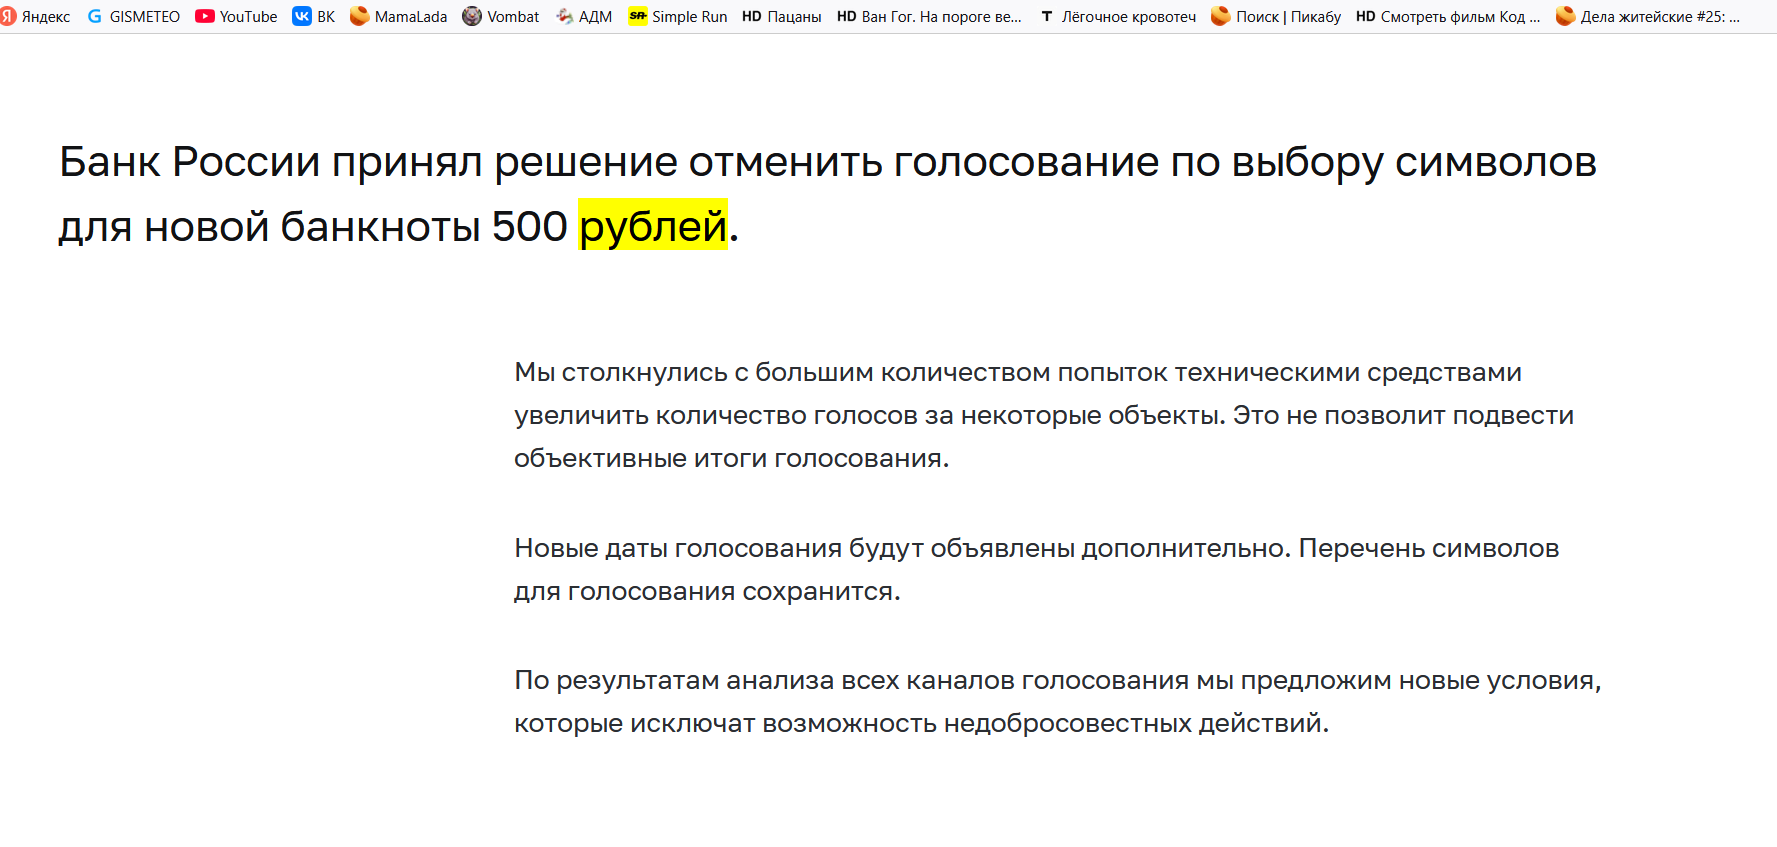Screen dimensions: 1777x847
Task: Click the paragraph starting 'Новые даты голосования'
Action: pyautogui.click(x=1036, y=569)
